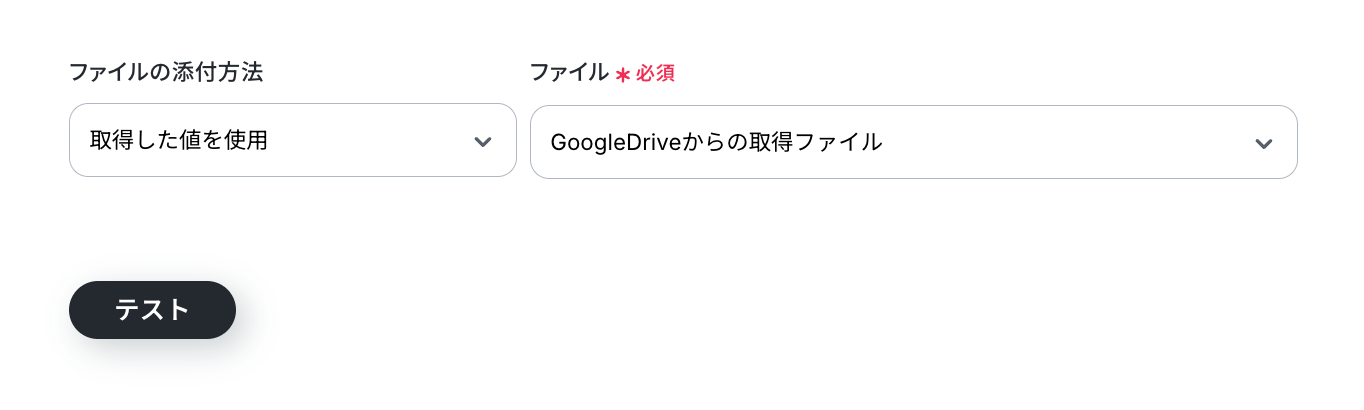Viewport: 1364px width, 410px height.
Task: Open the ファイル dropdown
Action: (x=914, y=142)
